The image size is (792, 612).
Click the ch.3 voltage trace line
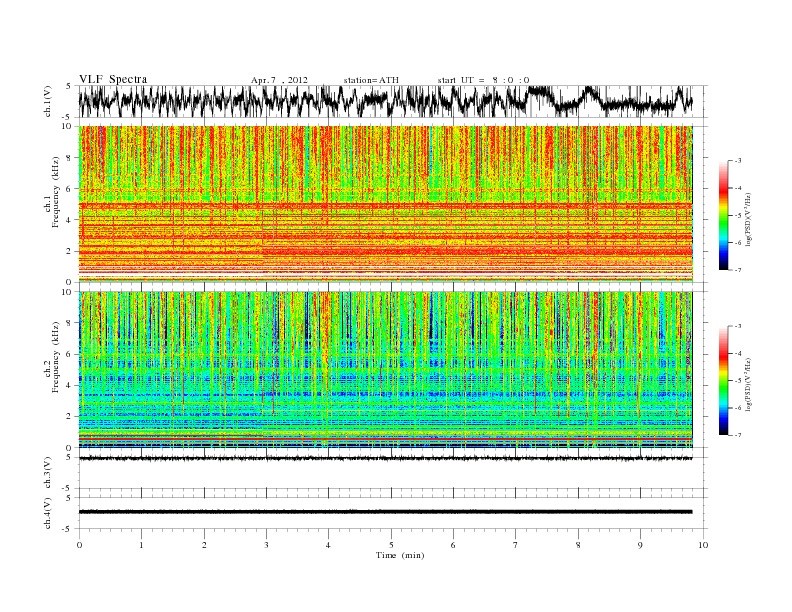385,458
